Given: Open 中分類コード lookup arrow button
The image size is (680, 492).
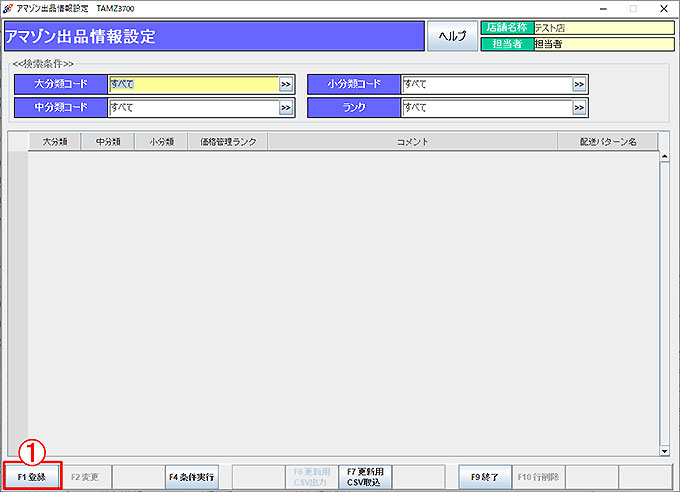Looking at the screenshot, I should (x=286, y=108).
